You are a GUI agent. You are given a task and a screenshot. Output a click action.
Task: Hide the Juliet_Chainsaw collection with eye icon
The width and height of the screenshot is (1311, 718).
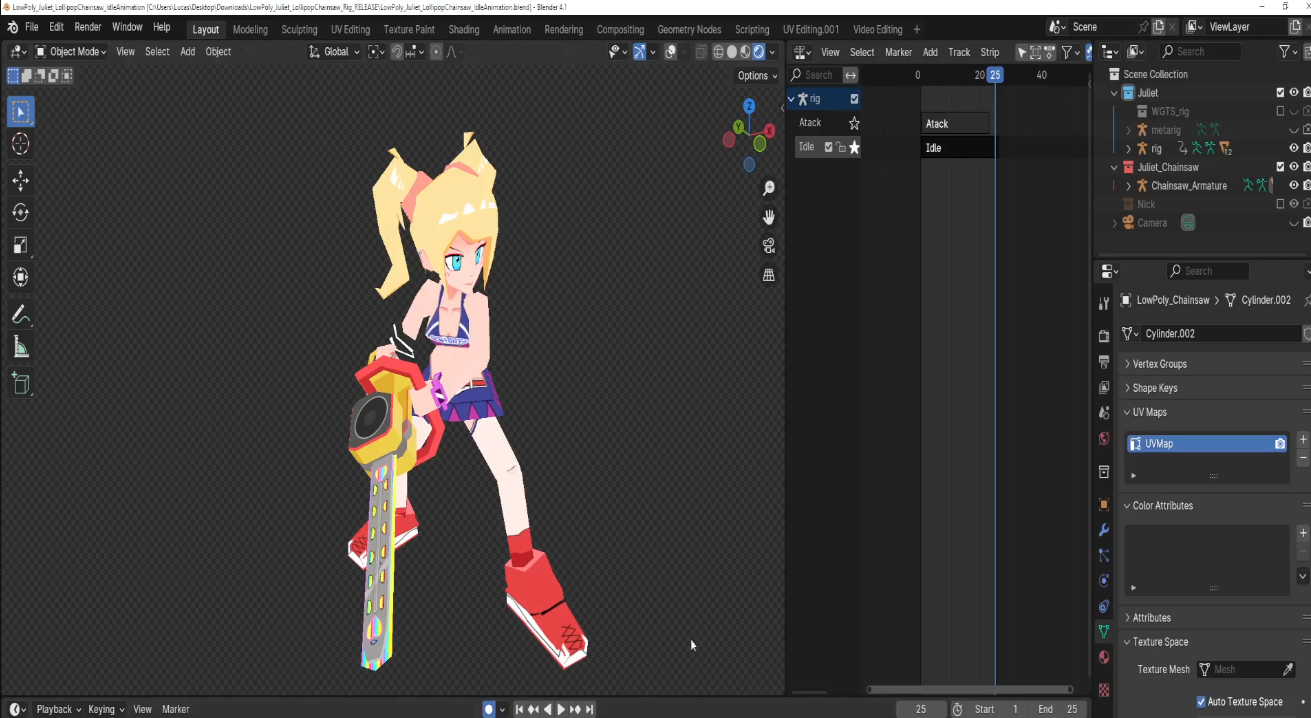1293,167
